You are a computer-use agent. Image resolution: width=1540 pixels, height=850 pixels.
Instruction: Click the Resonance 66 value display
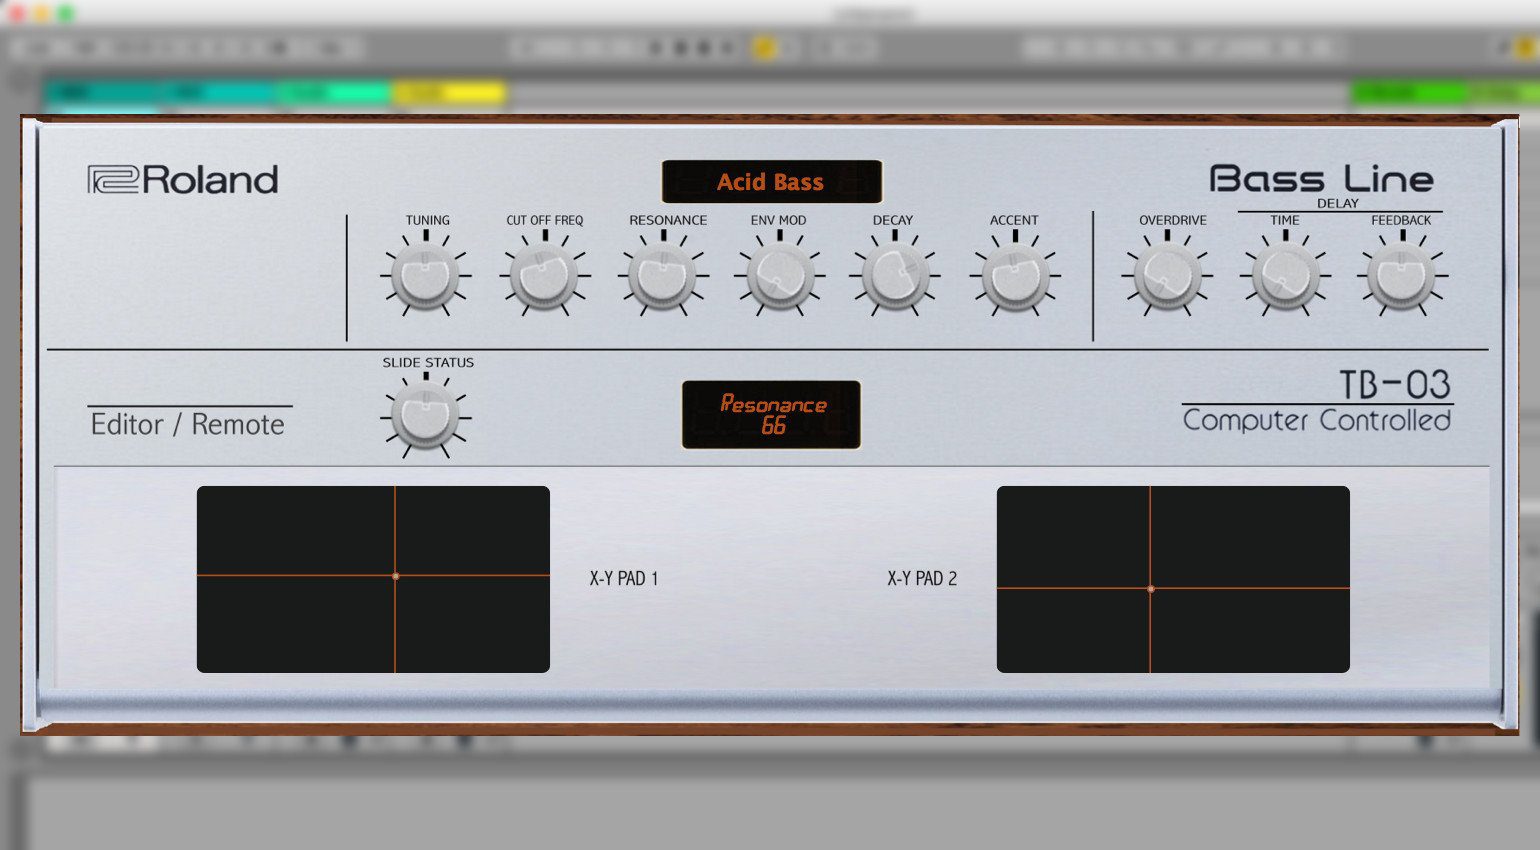point(771,414)
